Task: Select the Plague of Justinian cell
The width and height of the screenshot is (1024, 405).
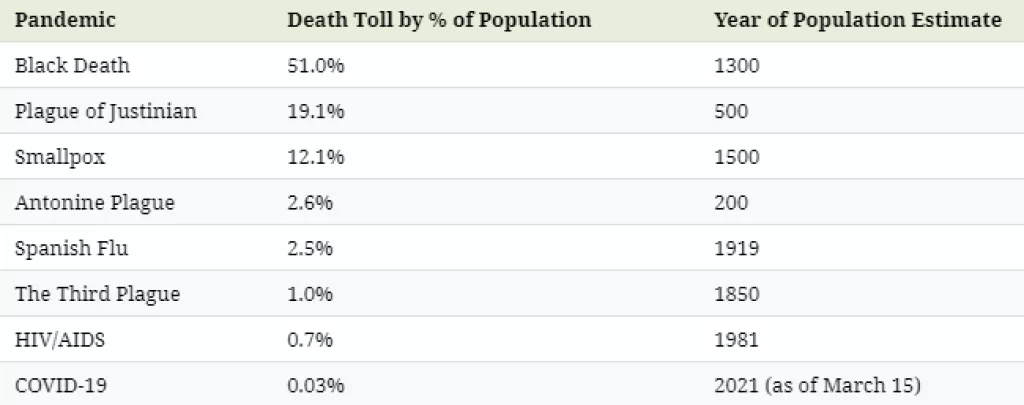Action: [x=105, y=112]
